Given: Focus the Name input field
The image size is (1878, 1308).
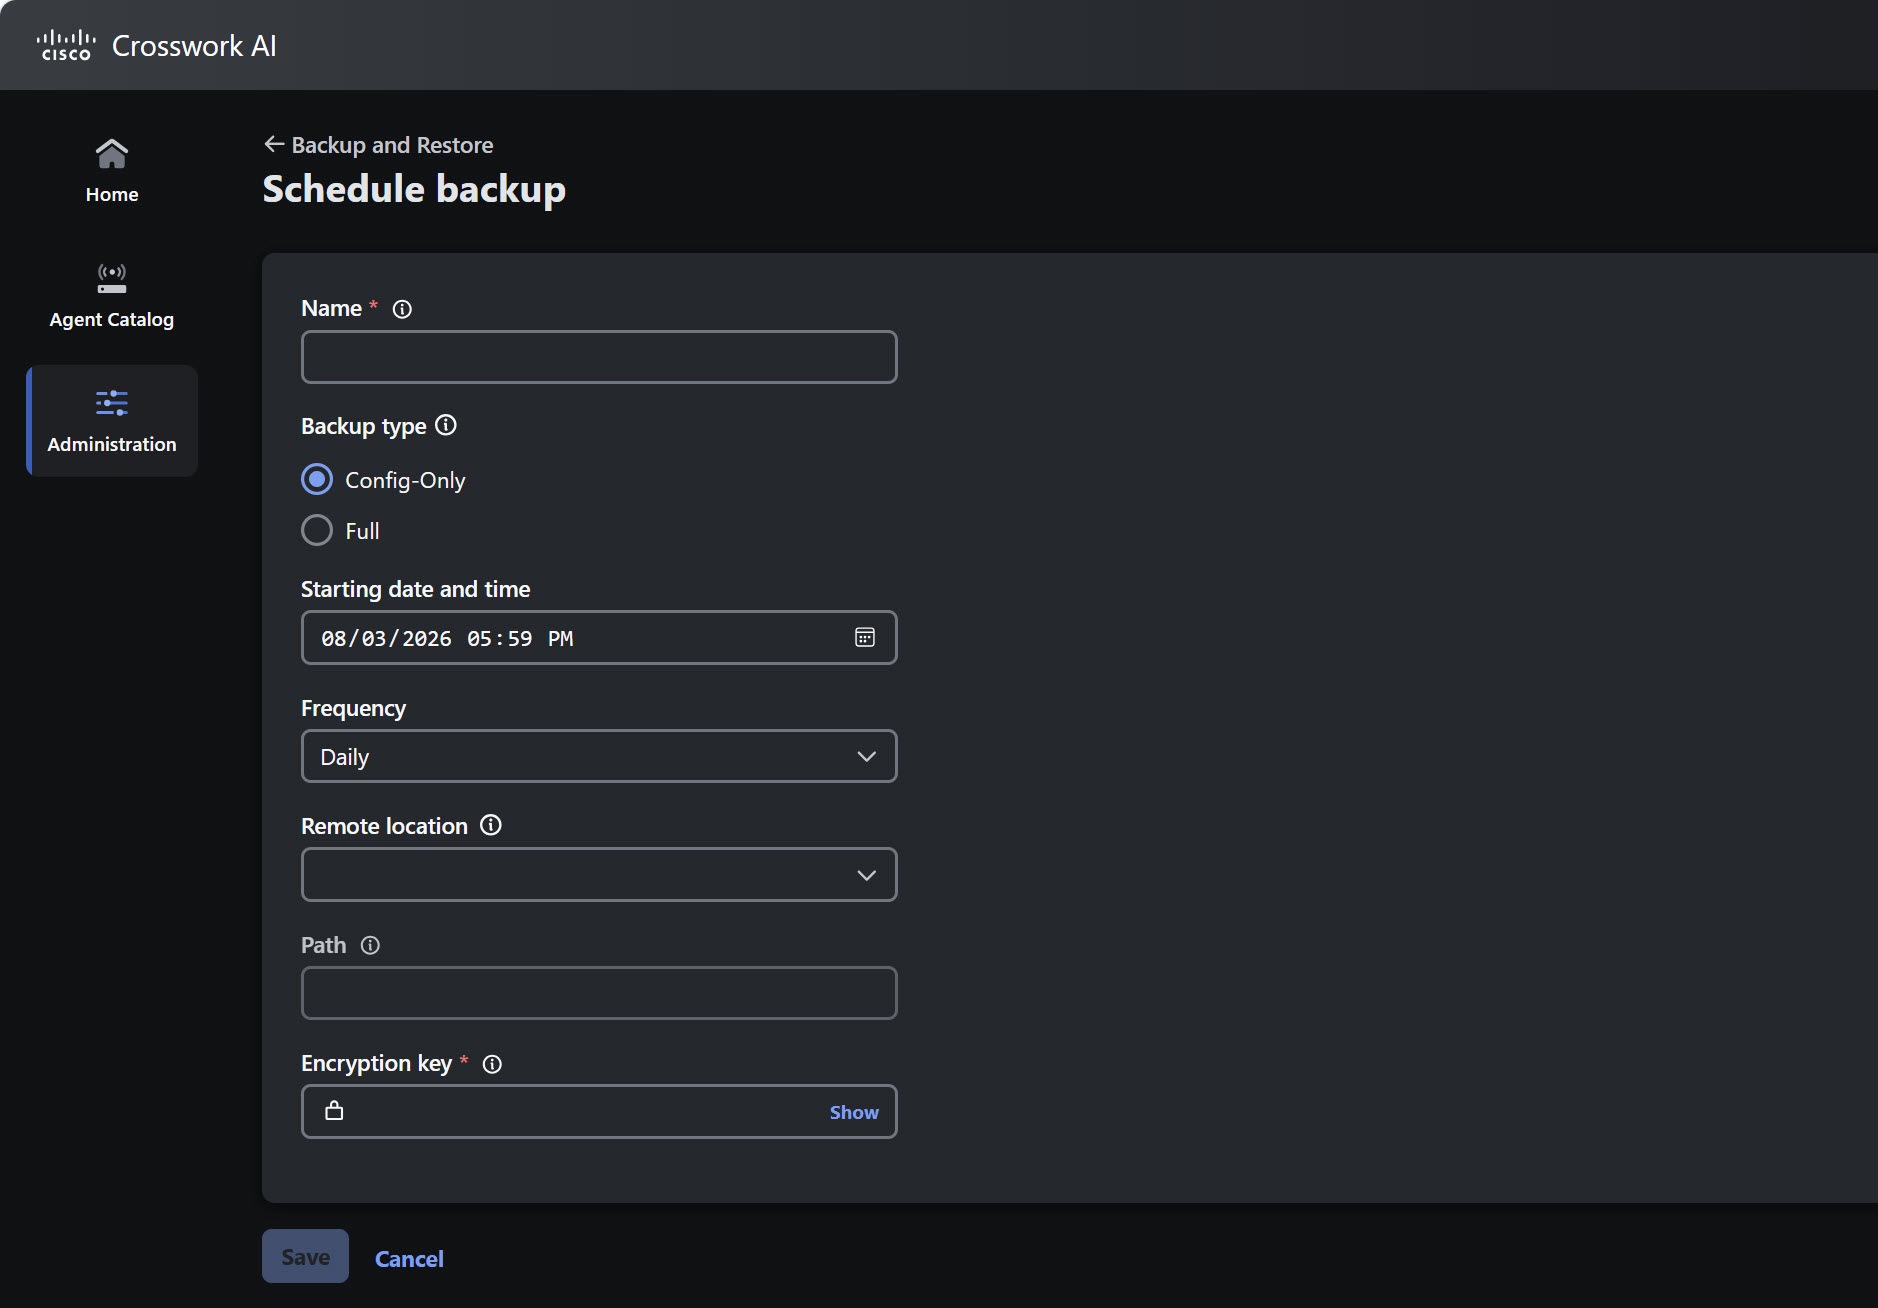Looking at the screenshot, I should click(599, 357).
